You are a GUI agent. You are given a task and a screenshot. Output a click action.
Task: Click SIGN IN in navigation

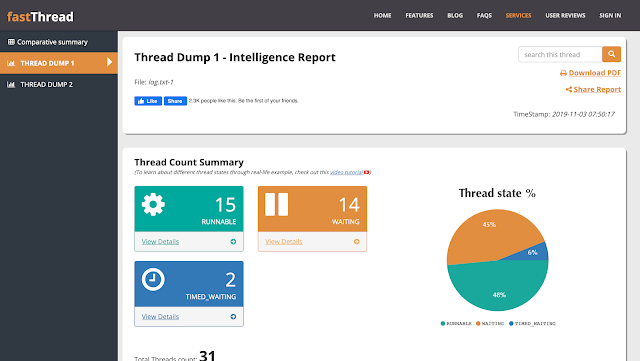tap(610, 16)
